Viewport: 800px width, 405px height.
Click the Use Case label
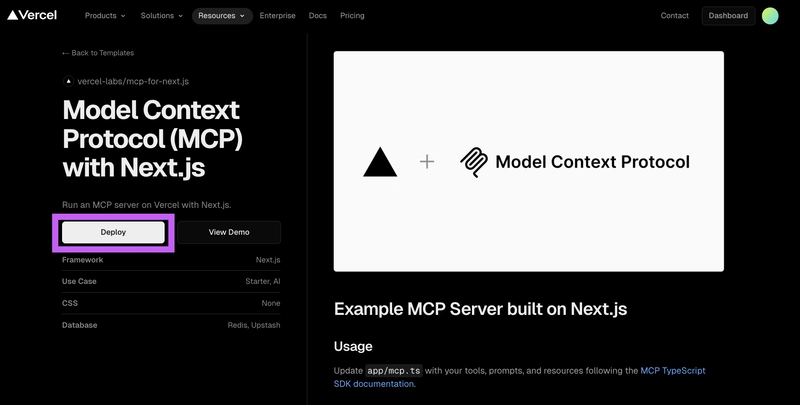[x=79, y=281]
